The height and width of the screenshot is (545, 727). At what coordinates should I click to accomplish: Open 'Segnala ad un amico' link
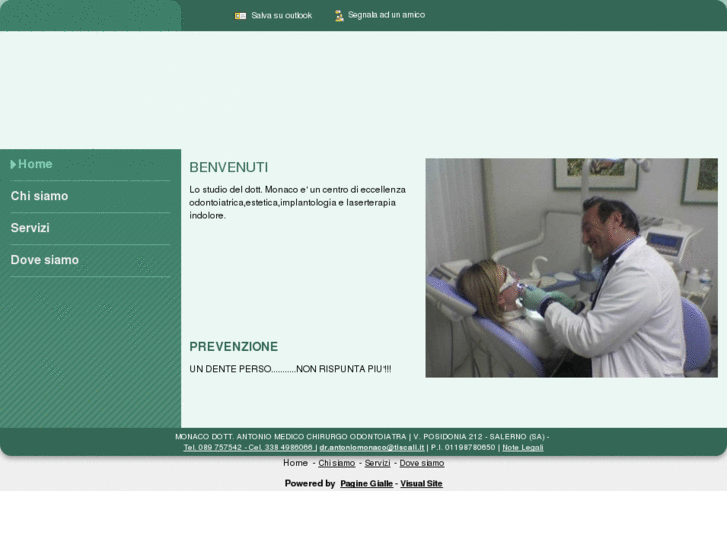point(386,15)
